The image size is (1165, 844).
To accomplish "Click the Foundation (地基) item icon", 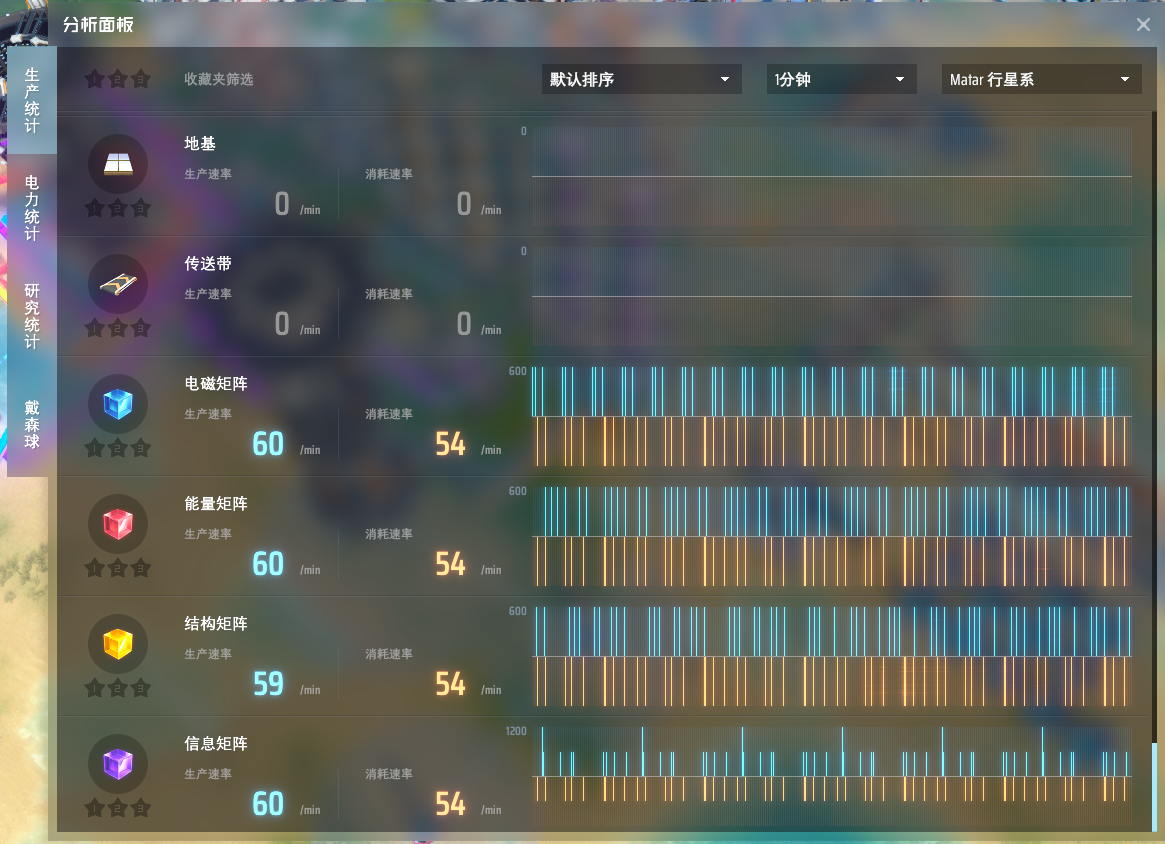I will pos(118,164).
